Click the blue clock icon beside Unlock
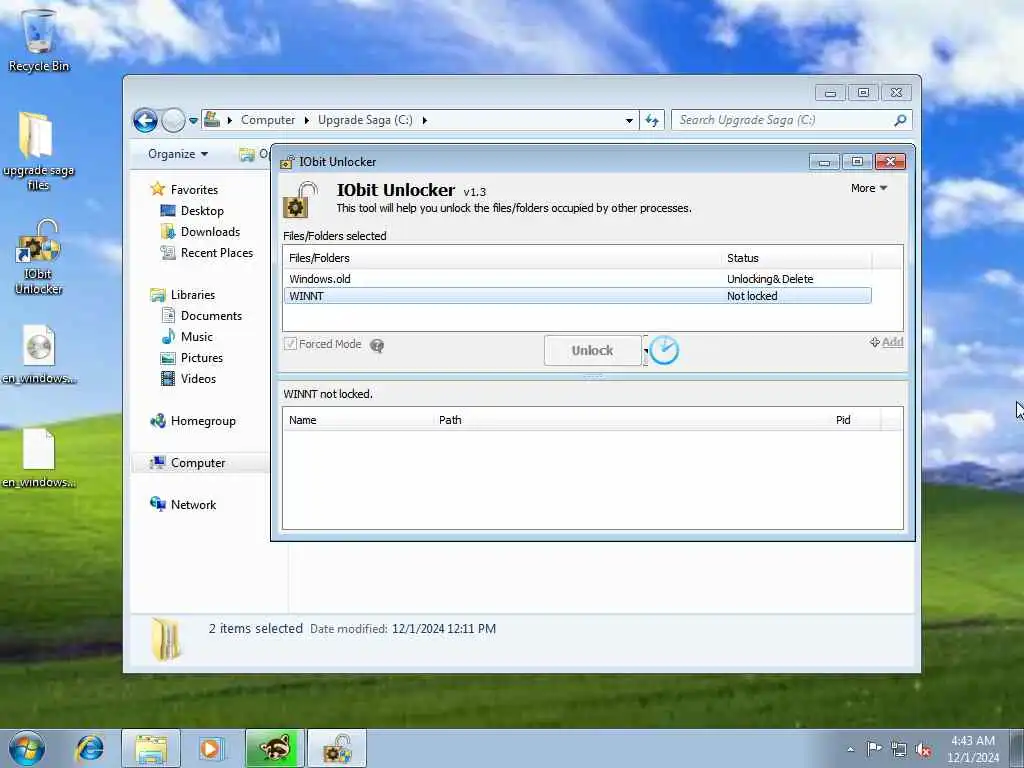 coord(665,351)
